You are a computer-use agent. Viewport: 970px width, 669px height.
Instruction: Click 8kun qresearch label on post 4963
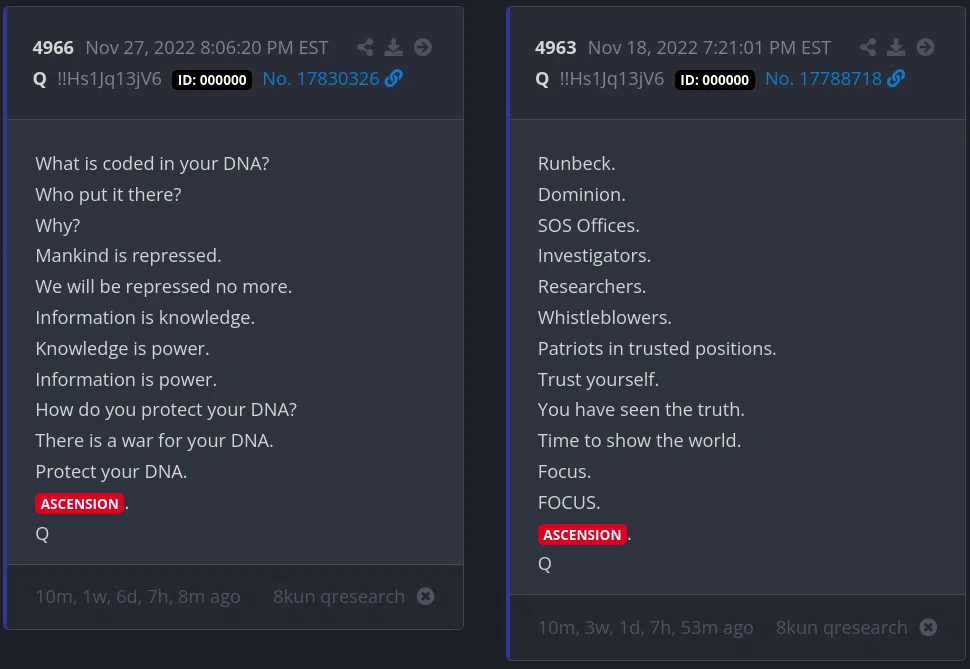(841, 628)
